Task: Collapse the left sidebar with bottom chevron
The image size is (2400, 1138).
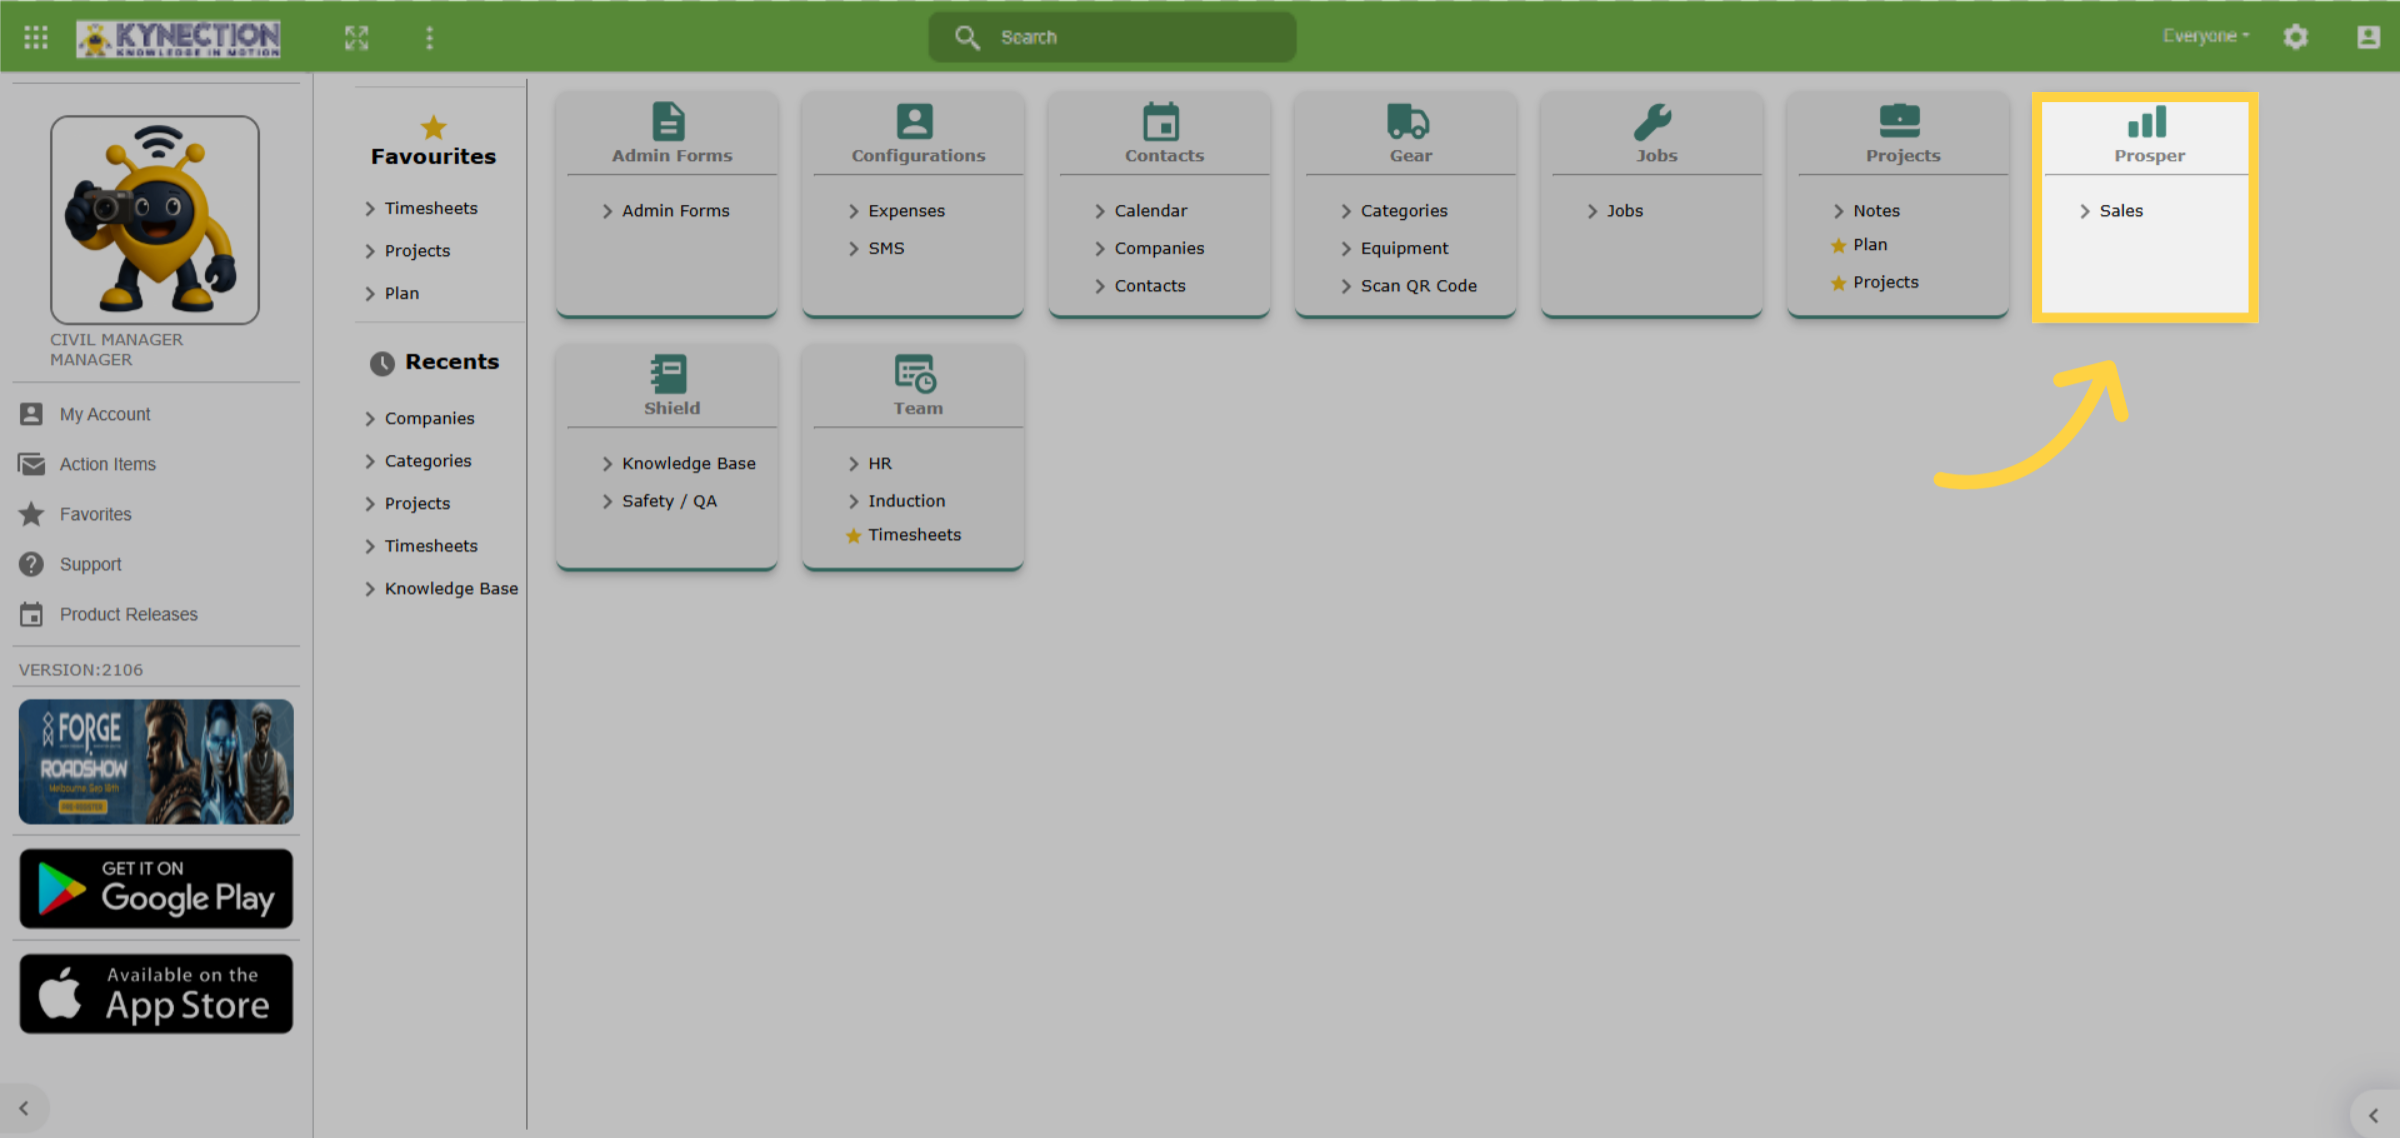Action: (x=24, y=1108)
